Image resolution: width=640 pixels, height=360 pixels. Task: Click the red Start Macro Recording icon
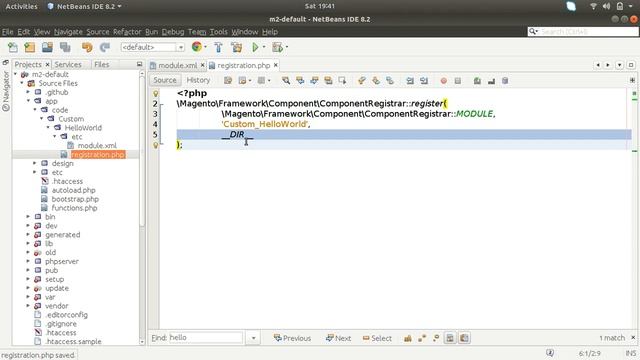(444, 80)
